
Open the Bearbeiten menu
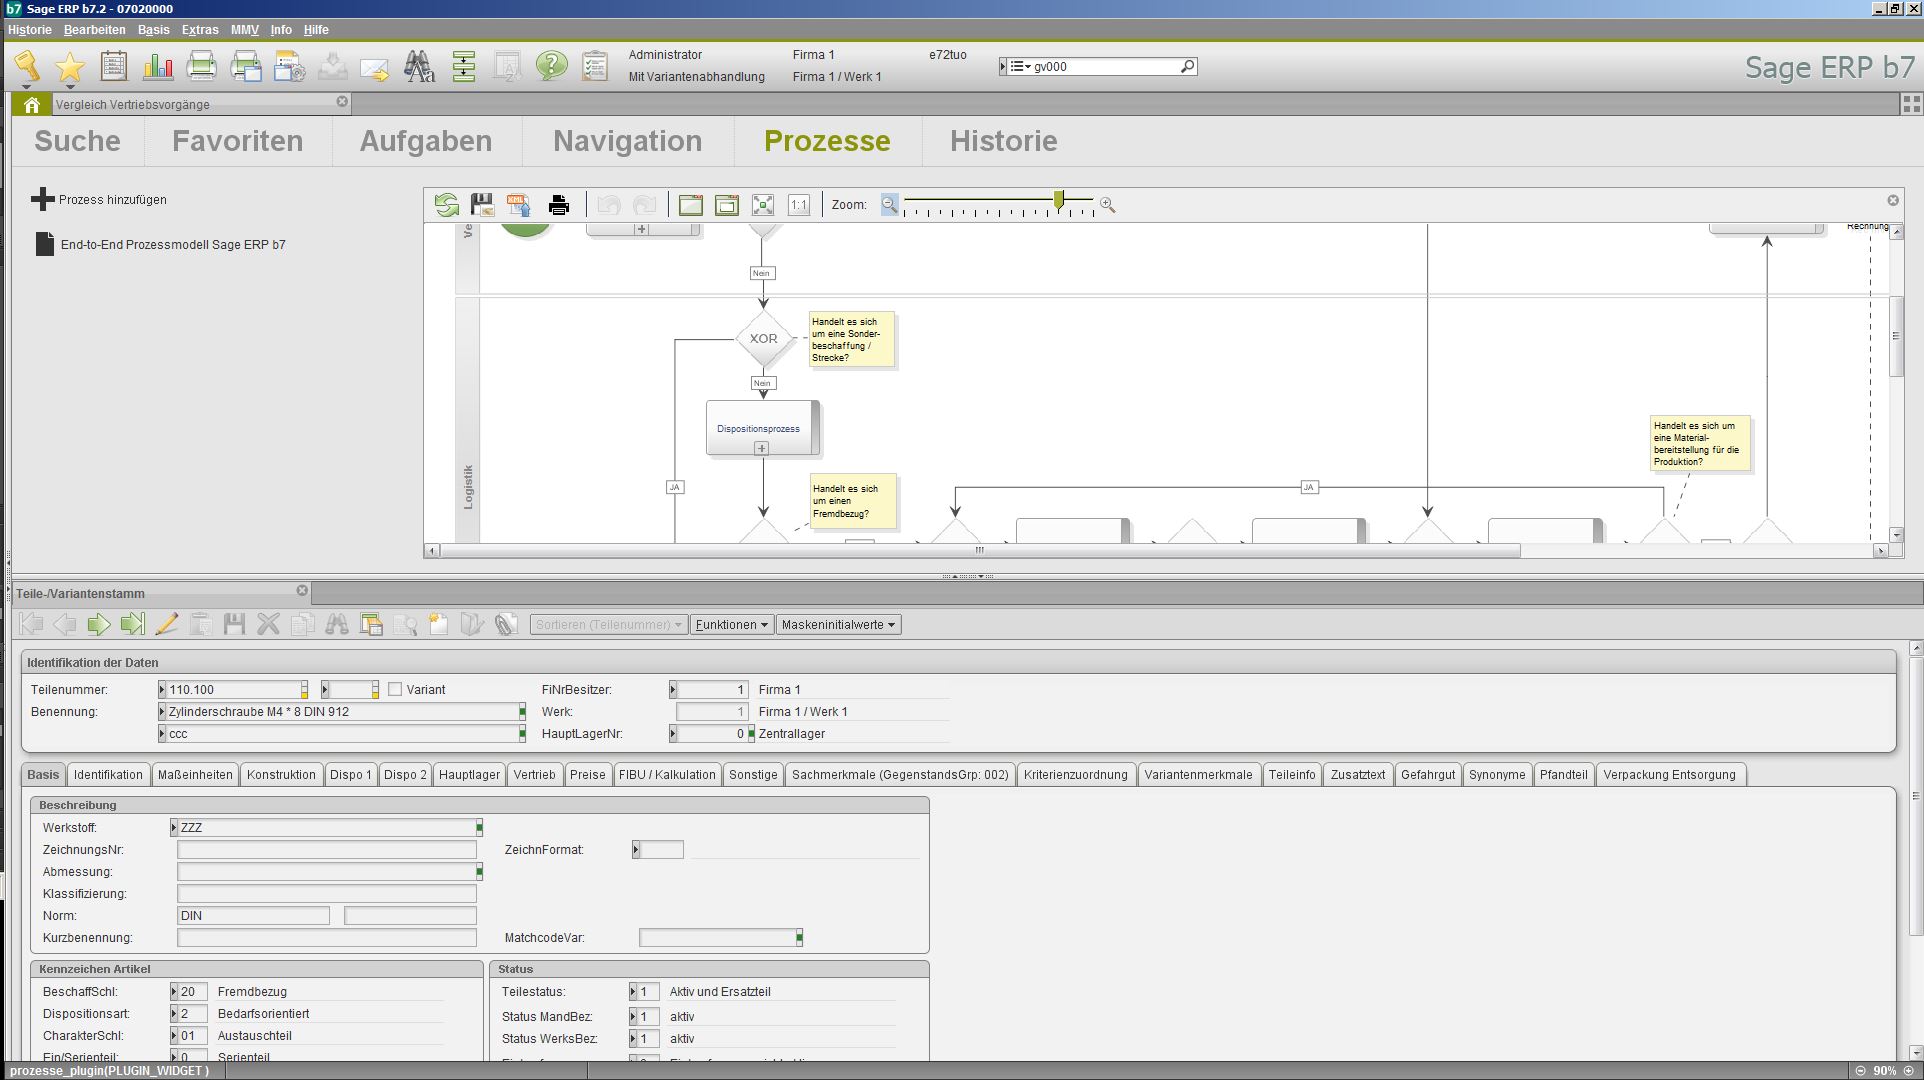click(x=95, y=30)
